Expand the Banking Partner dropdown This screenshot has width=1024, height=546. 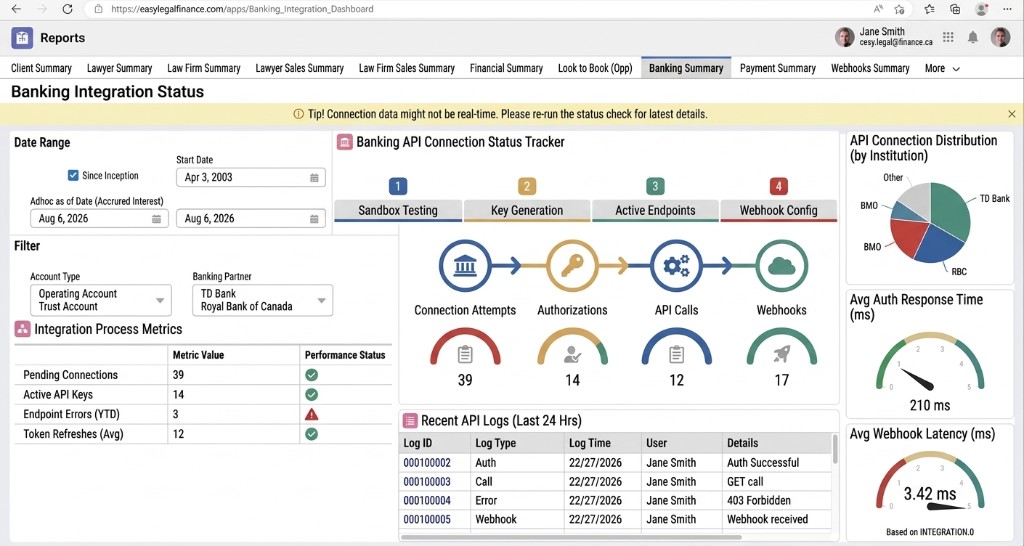click(321, 300)
